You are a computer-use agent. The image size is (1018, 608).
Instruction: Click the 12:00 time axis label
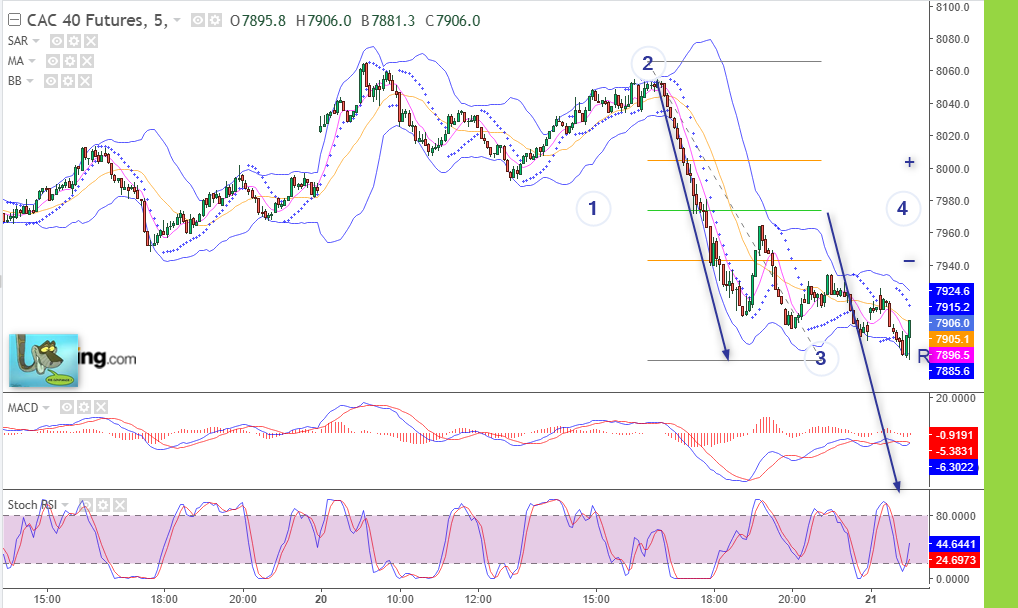(478, 599)
